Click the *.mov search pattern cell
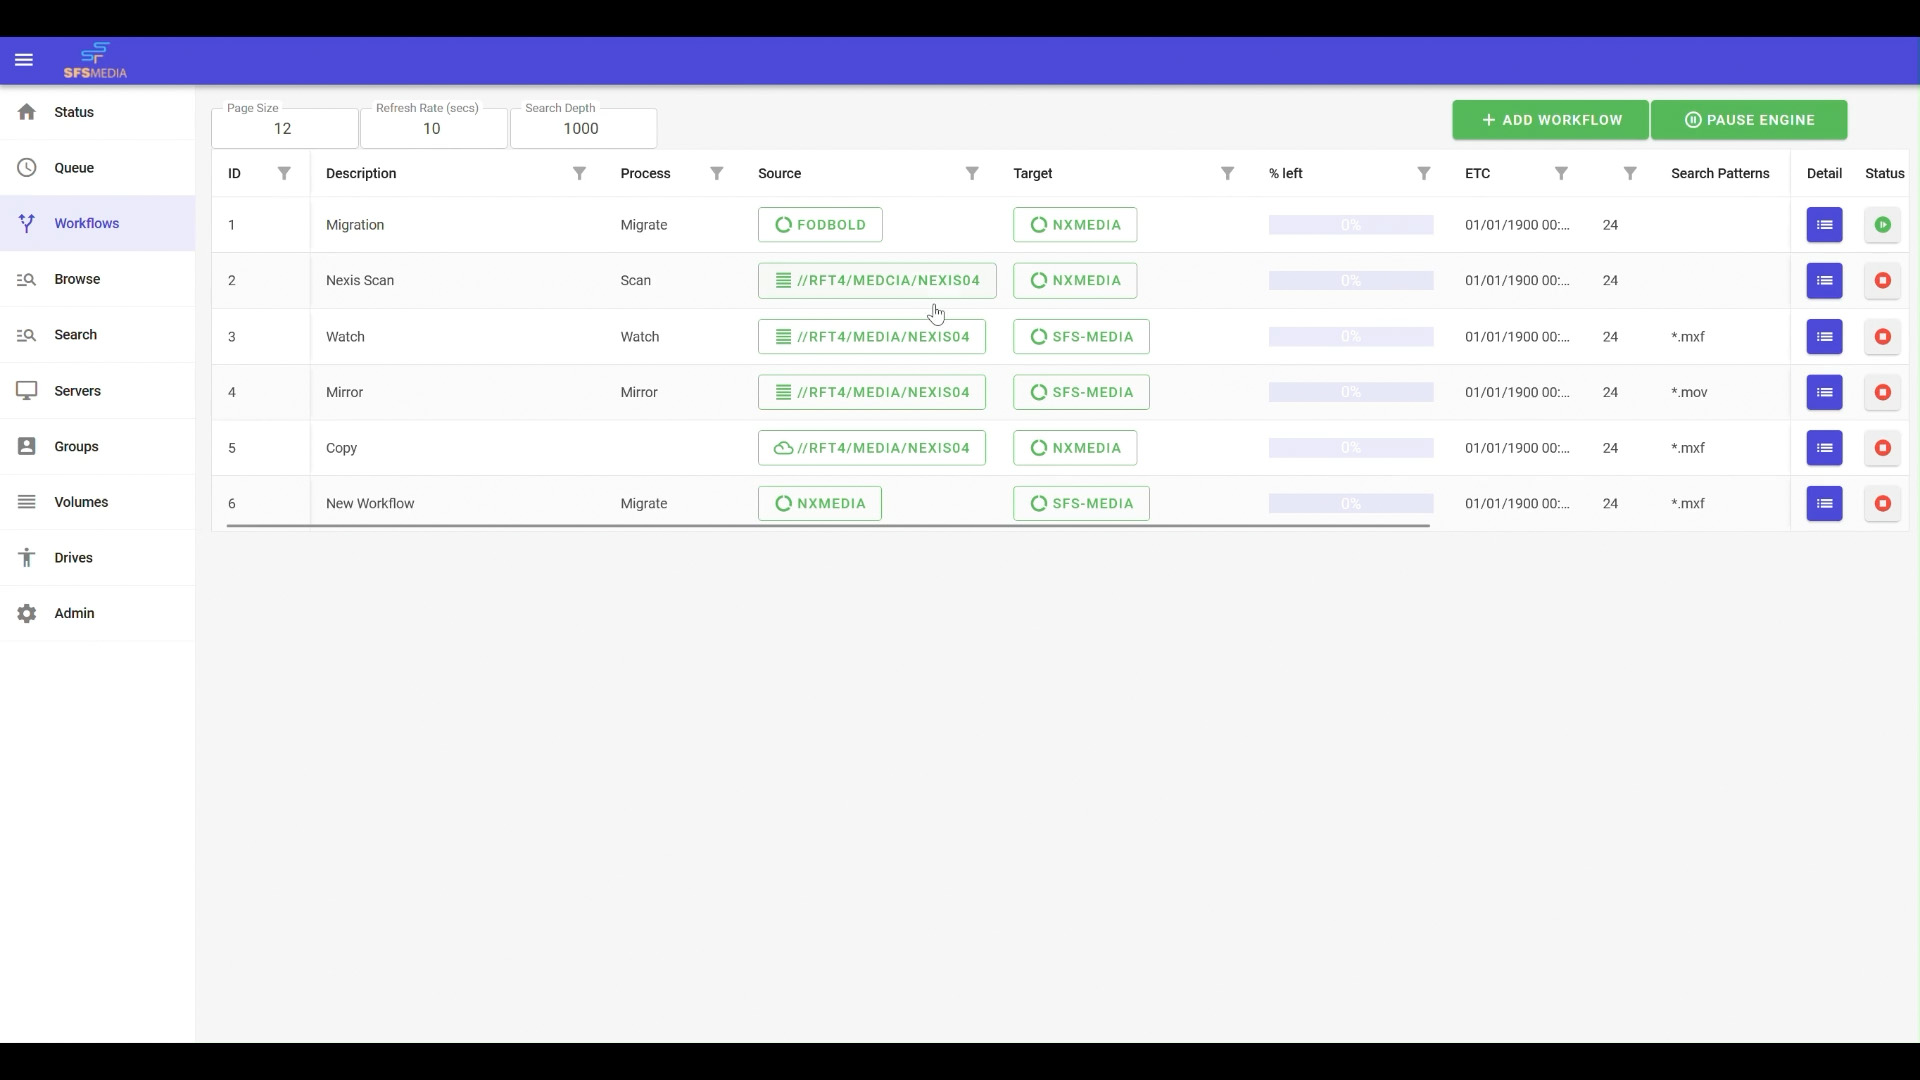The image size is (1920, 1080). pyautogui.click(x=1689, y=392)
